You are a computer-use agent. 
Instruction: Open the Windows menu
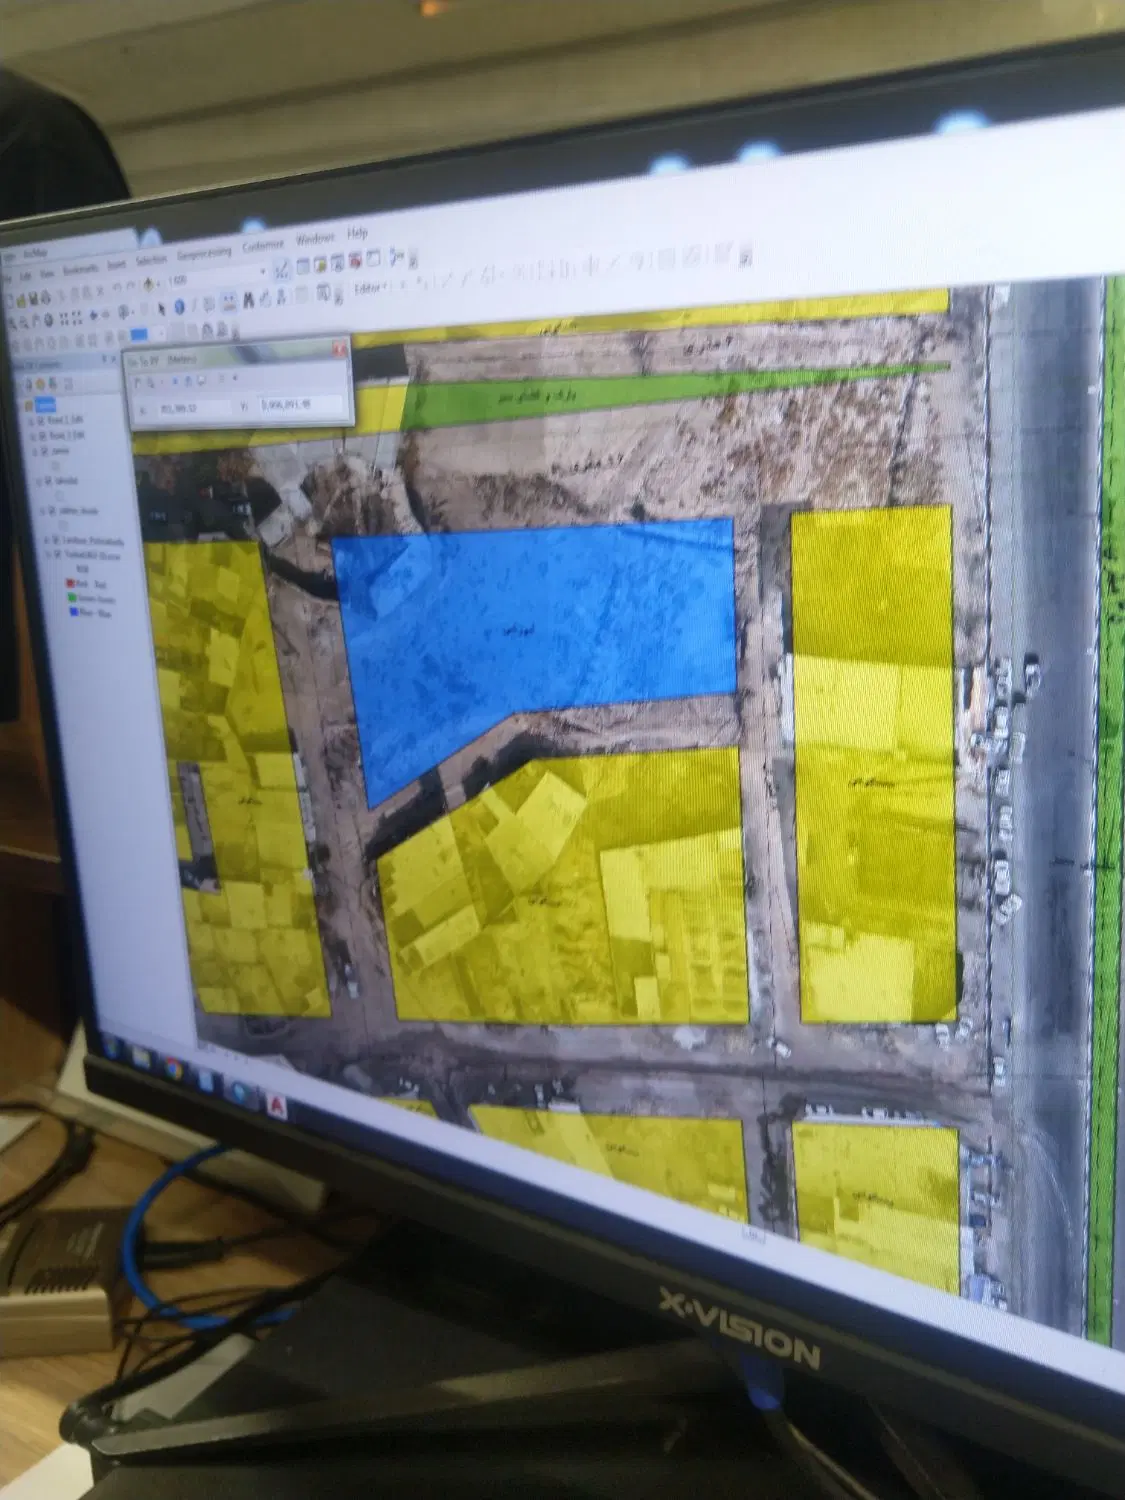pos(315,239)
